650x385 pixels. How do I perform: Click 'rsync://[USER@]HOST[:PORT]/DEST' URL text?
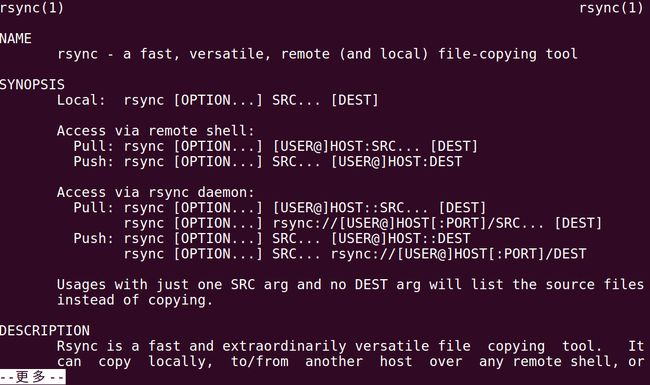pos(458,254)
